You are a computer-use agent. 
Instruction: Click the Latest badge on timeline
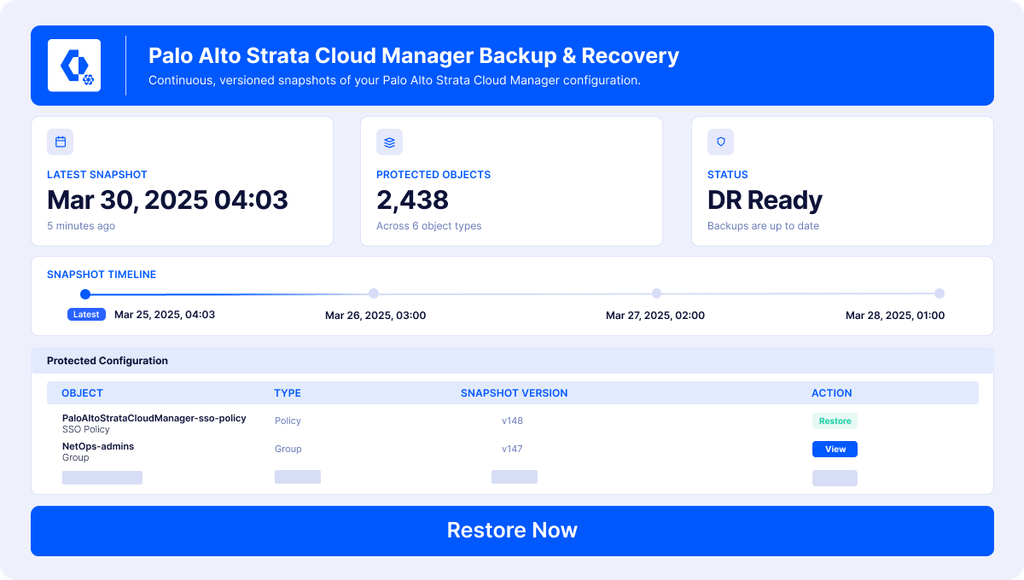click(86, 314)
